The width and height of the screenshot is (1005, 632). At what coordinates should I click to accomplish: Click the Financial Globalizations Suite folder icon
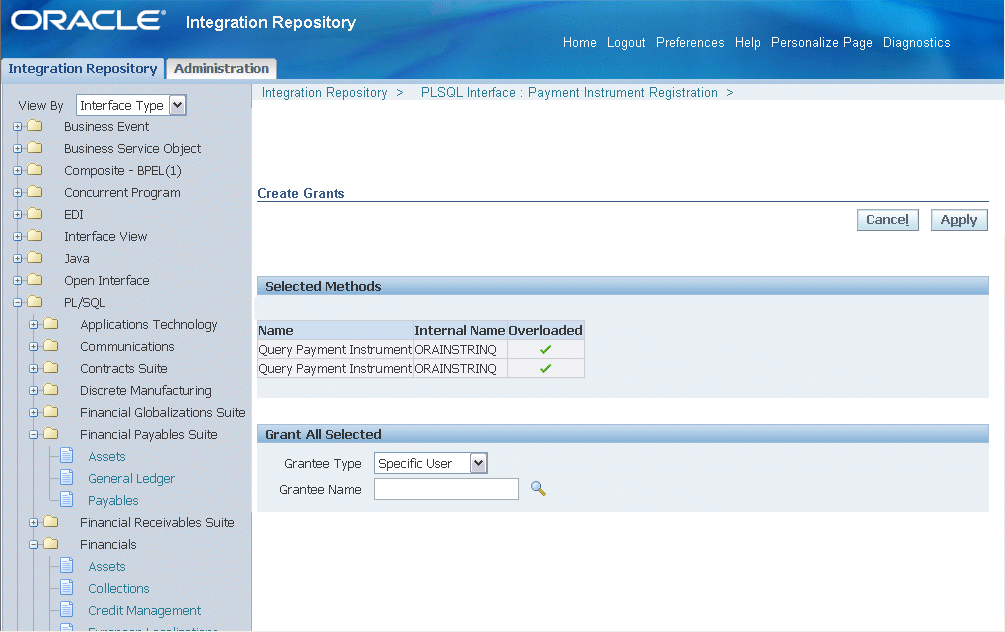(51, 412)
